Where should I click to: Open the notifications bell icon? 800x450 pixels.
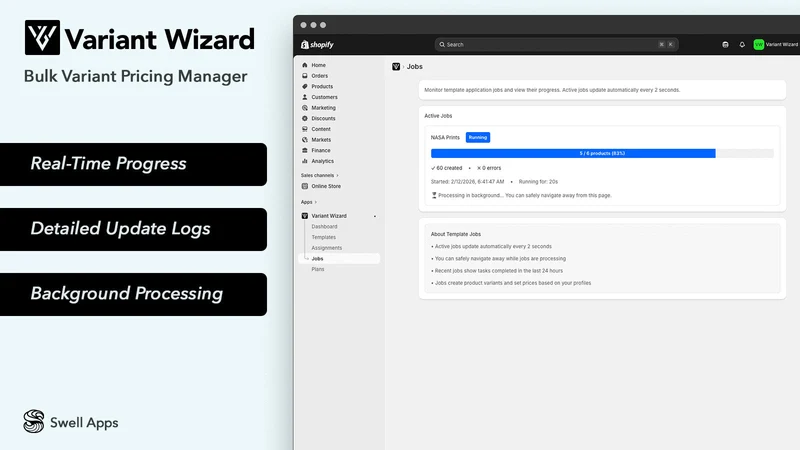click(x=742, y=45)
